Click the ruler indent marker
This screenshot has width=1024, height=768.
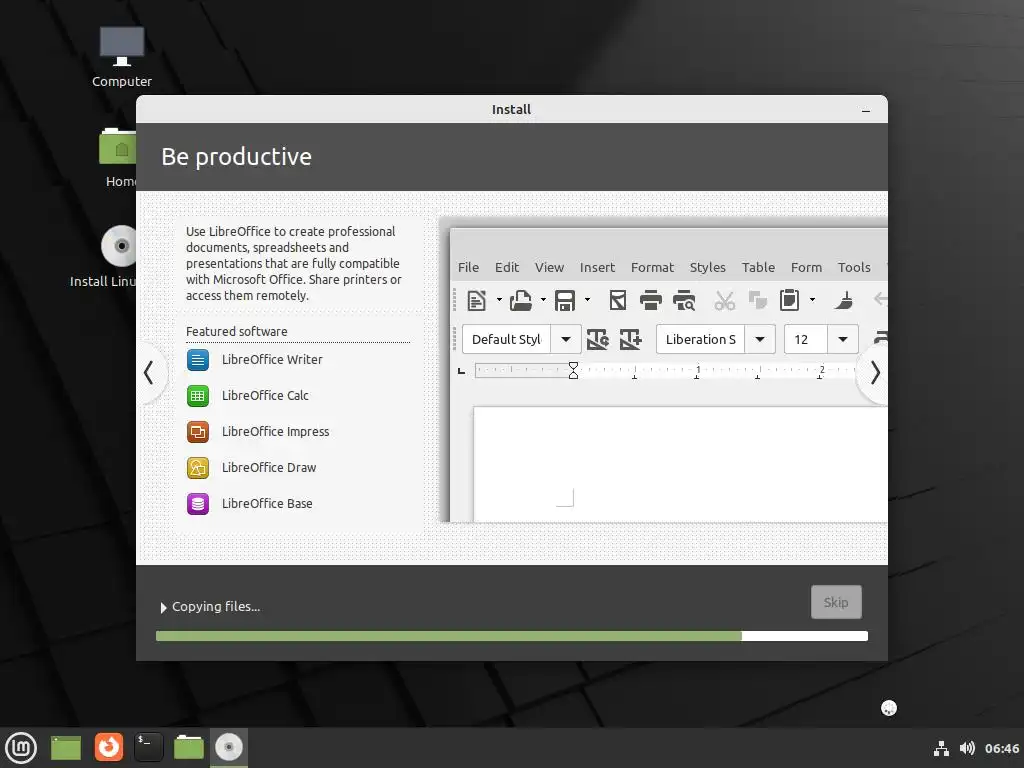click(x=573, y=370)
